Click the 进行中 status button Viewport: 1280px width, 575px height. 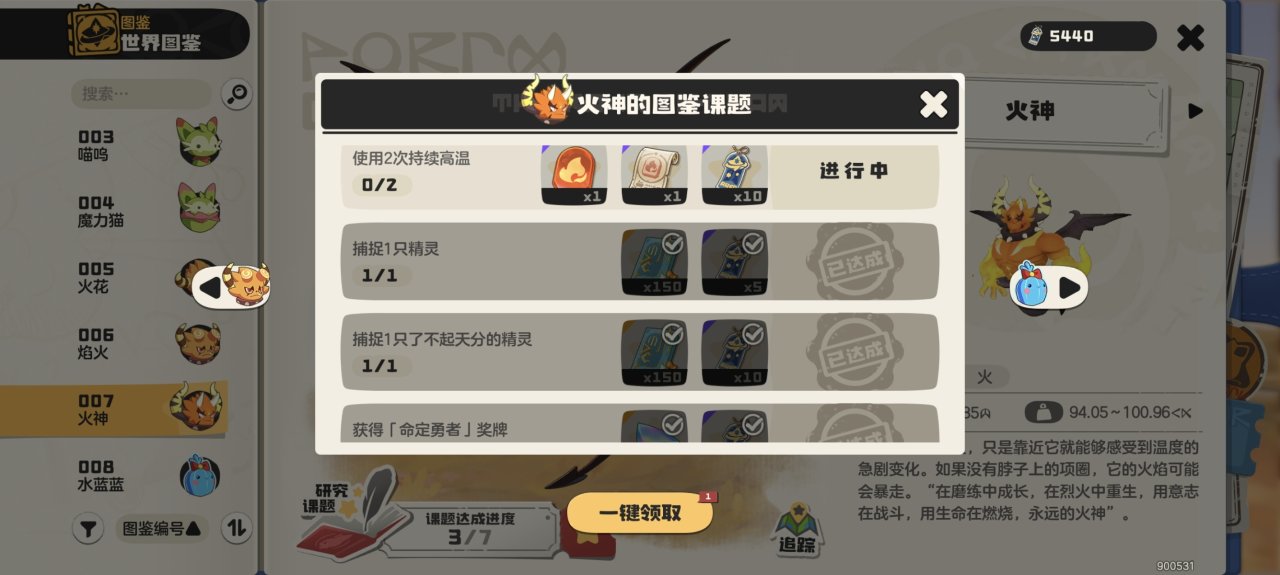click(854, 171)
